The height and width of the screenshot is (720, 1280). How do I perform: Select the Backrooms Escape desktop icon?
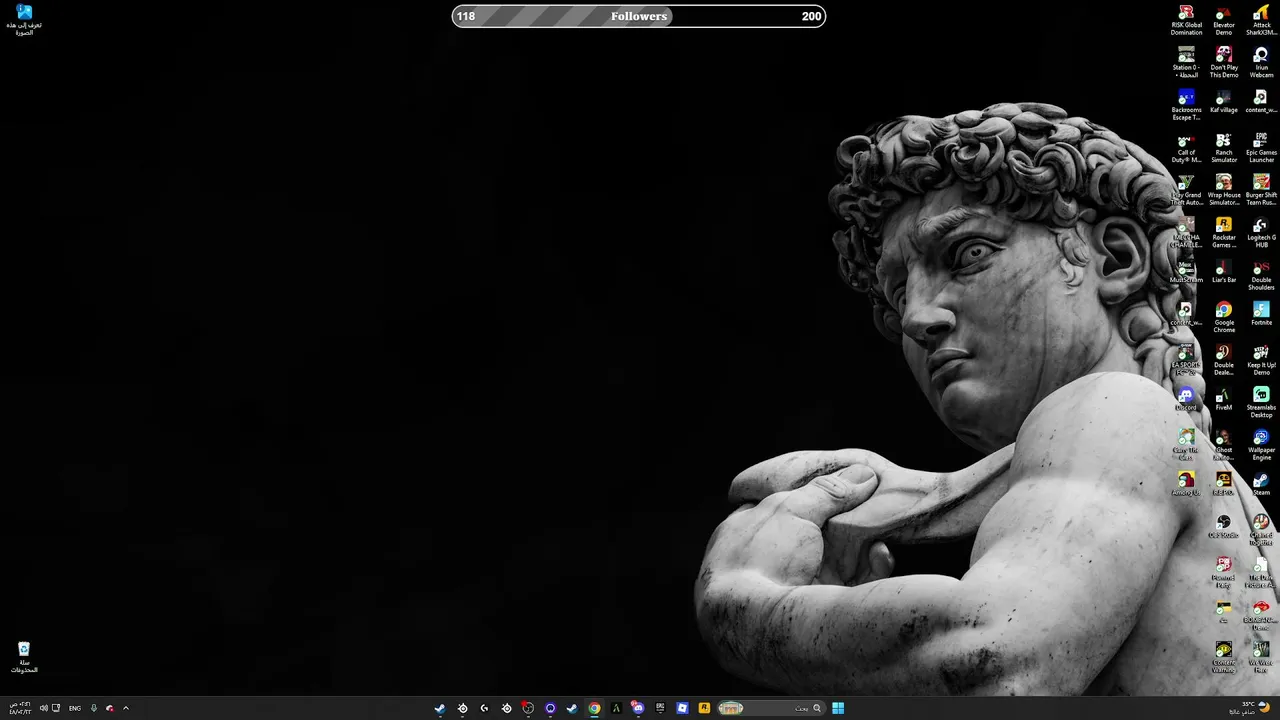coord(1186,105)
